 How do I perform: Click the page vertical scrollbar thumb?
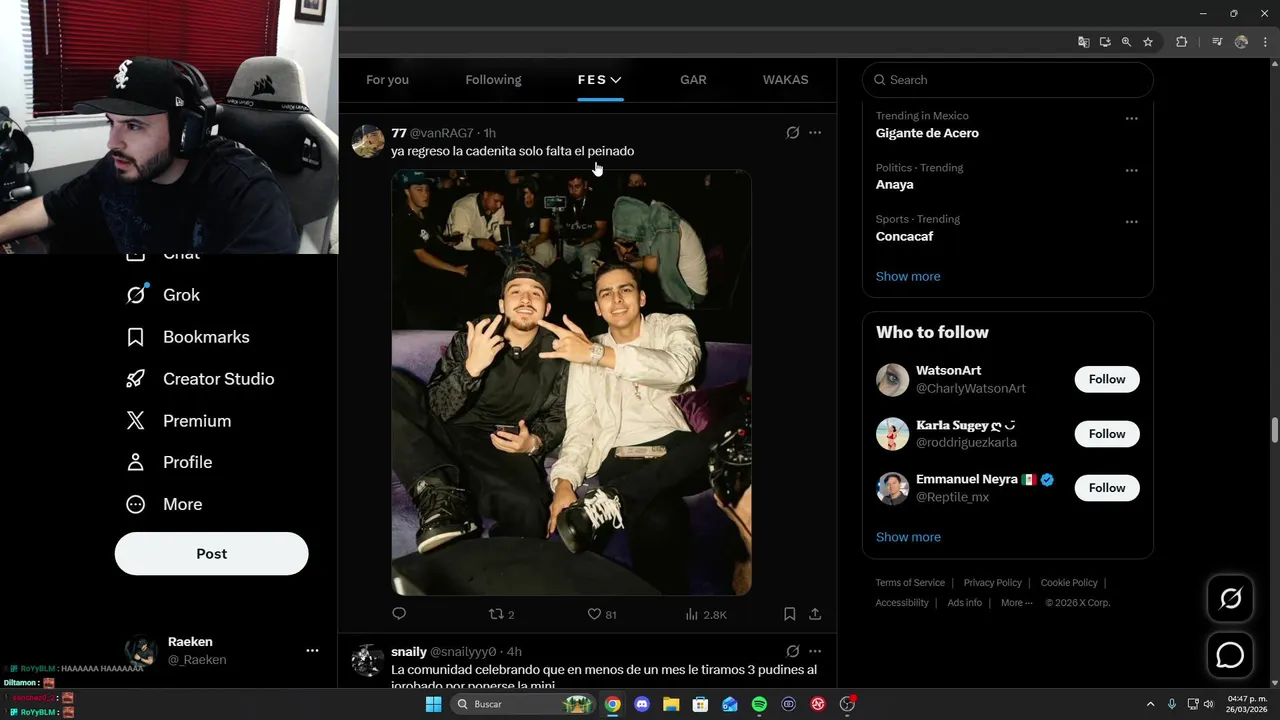[1275, 431]
